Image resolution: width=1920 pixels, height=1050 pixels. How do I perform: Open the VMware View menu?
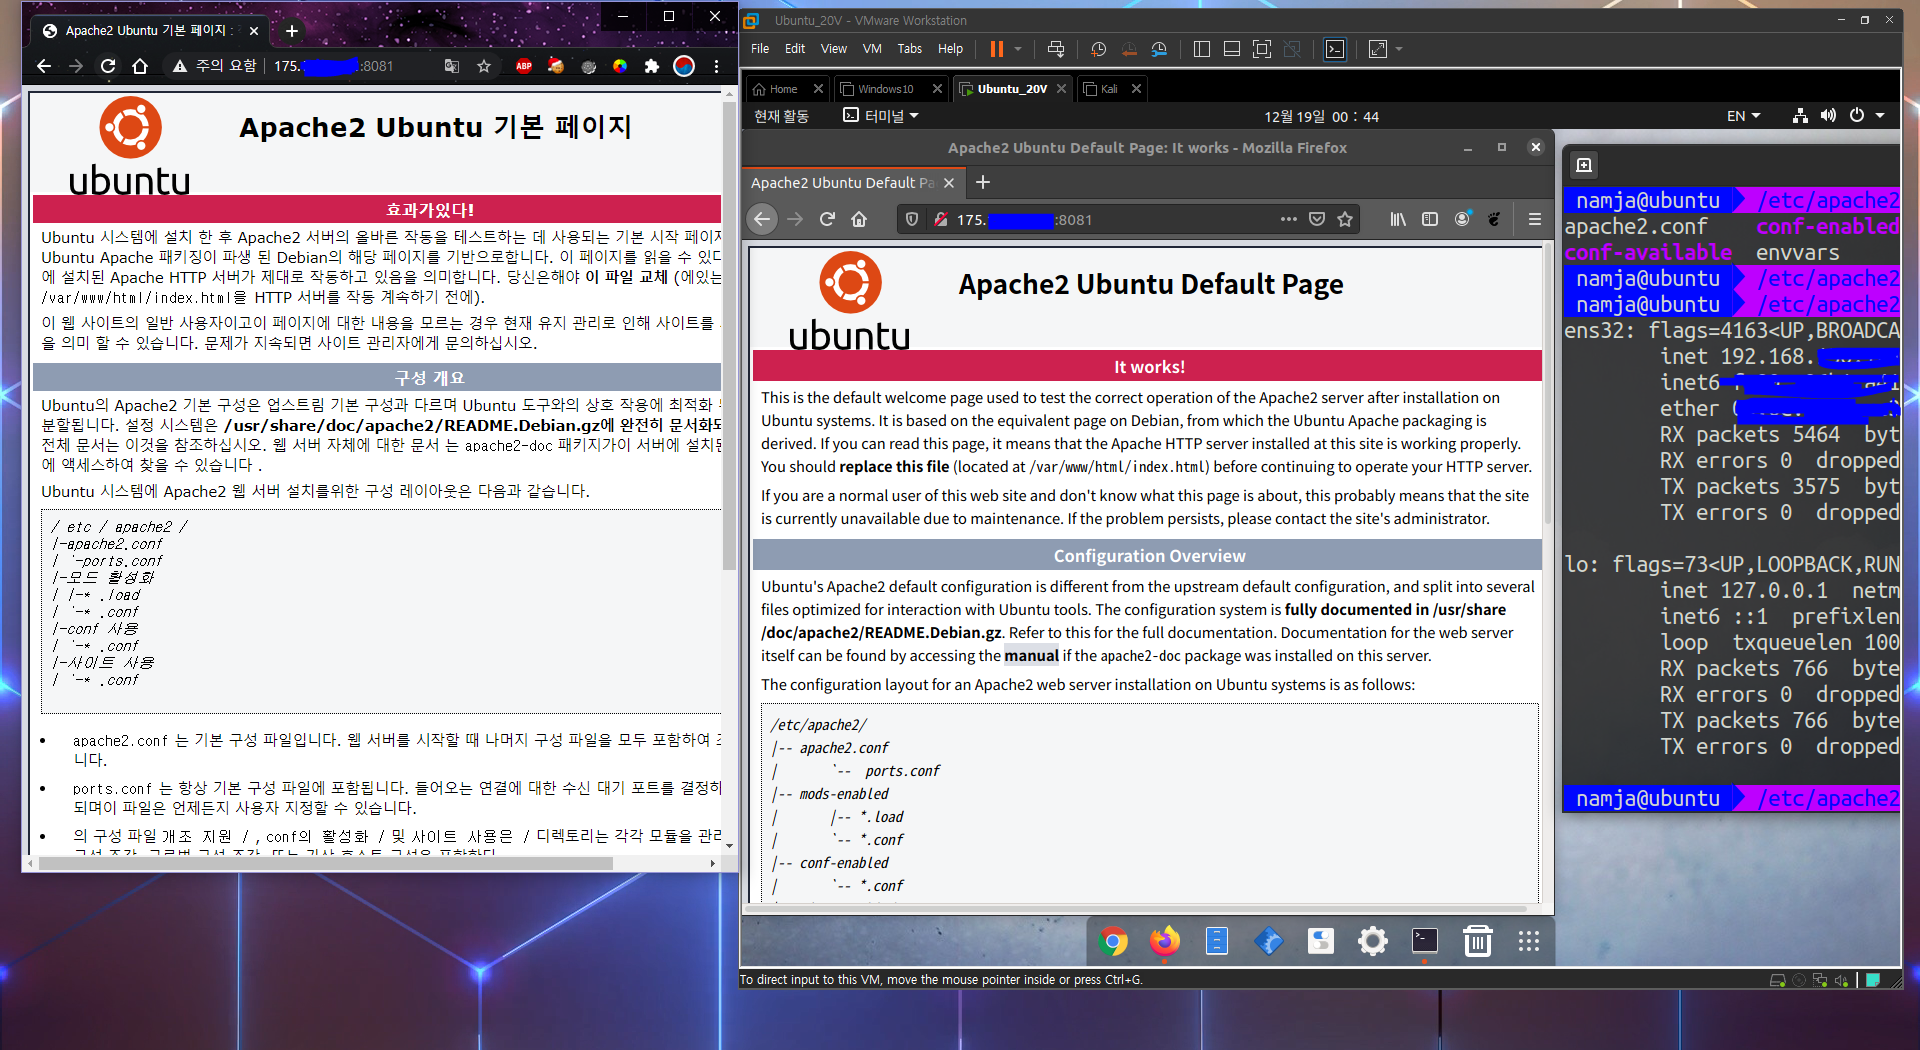point(833,49)
